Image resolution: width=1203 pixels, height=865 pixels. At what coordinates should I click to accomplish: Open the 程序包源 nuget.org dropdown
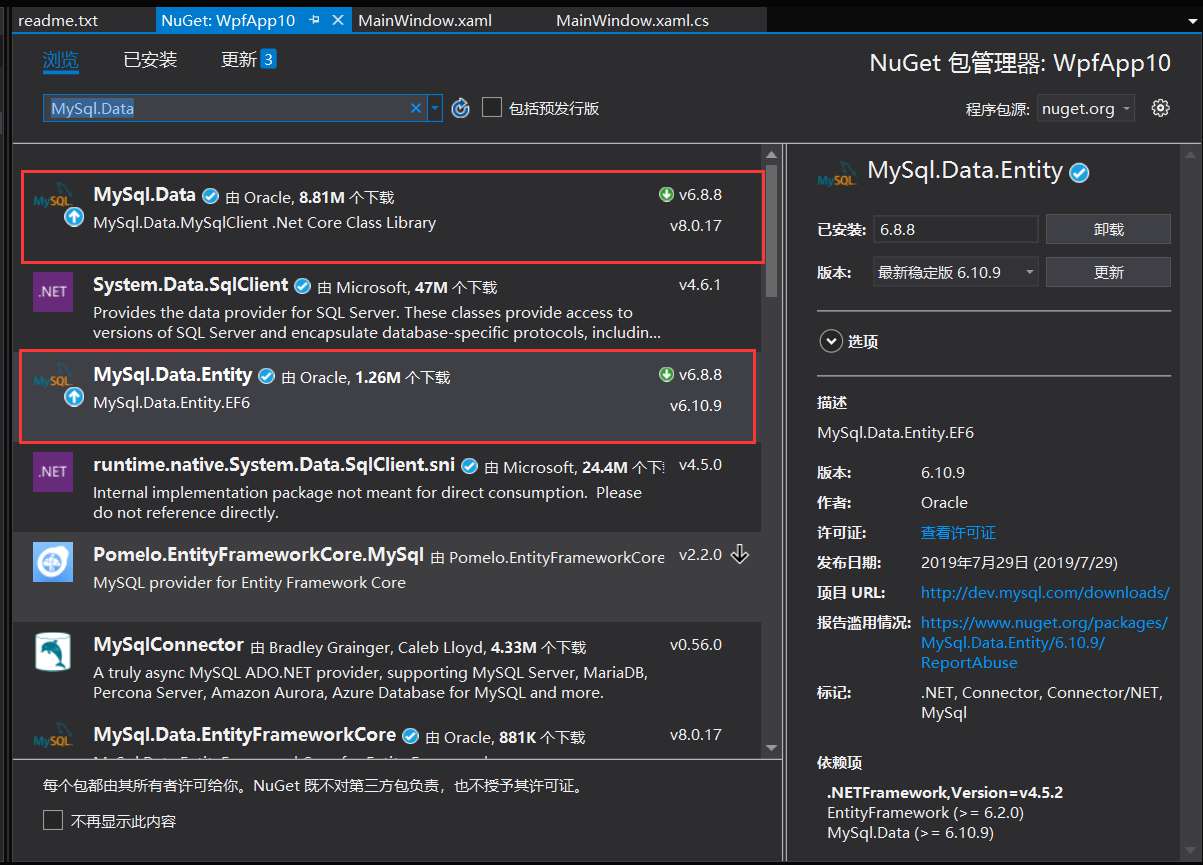coord(1085,108)
